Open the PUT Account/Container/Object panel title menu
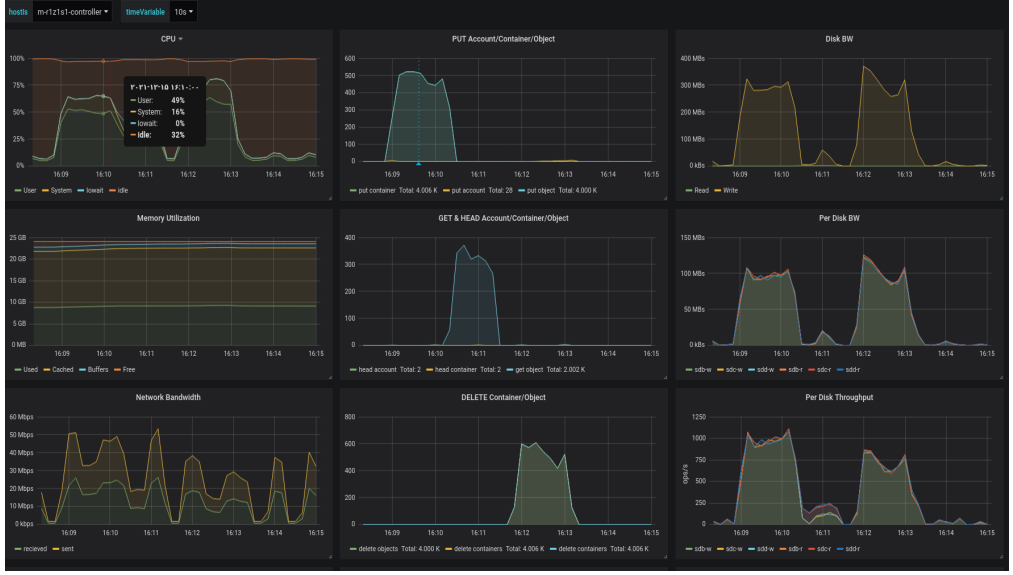 503,38
